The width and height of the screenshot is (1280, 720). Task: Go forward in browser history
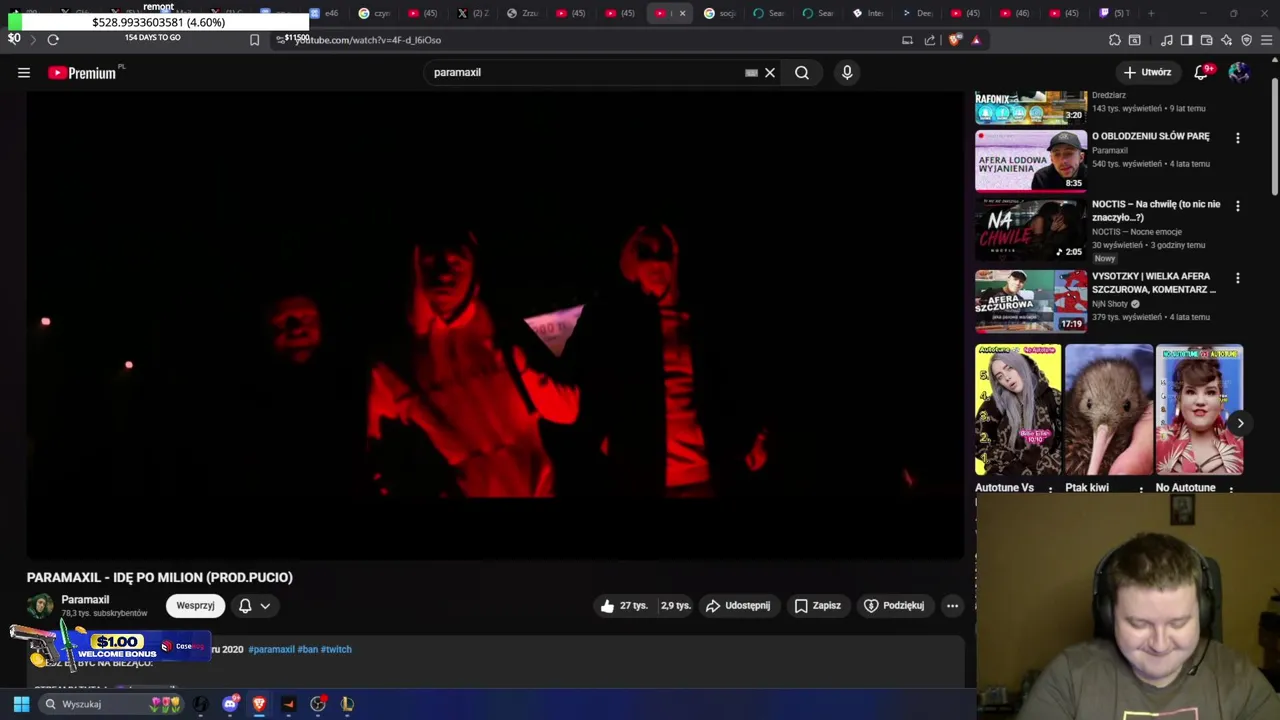pos(32,40)
